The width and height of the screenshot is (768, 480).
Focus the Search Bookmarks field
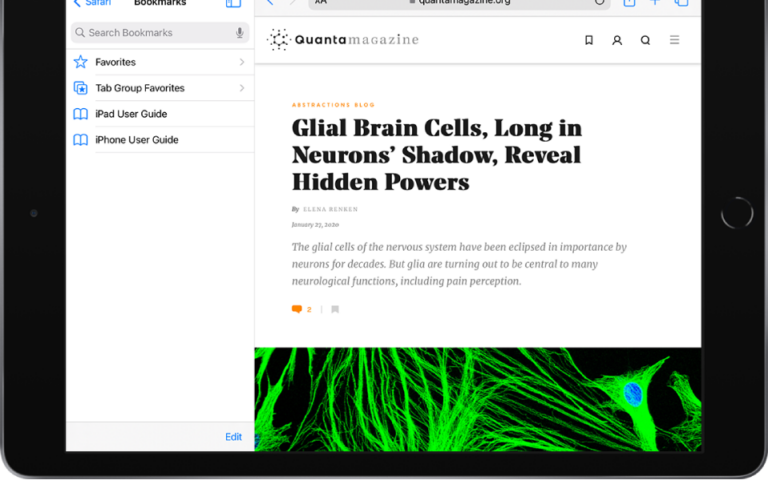[x=160, y=33]
